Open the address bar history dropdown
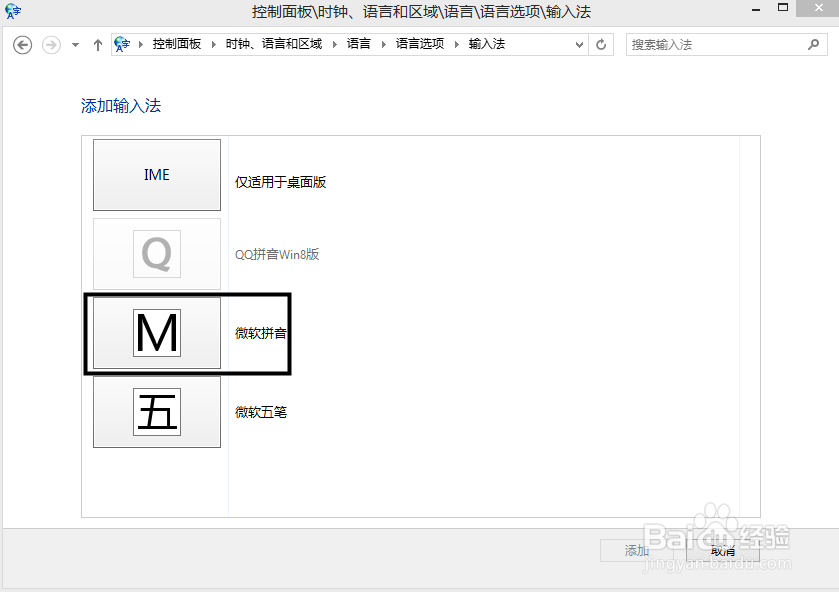This screenshot has width=839, height=592. tap(577, 44)
